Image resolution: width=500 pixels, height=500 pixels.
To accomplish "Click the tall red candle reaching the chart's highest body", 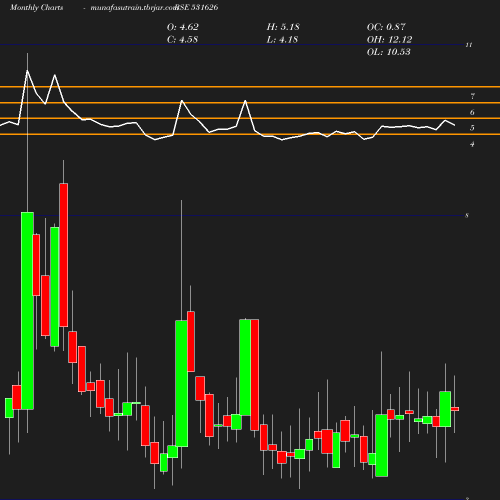I will [64, 255].
